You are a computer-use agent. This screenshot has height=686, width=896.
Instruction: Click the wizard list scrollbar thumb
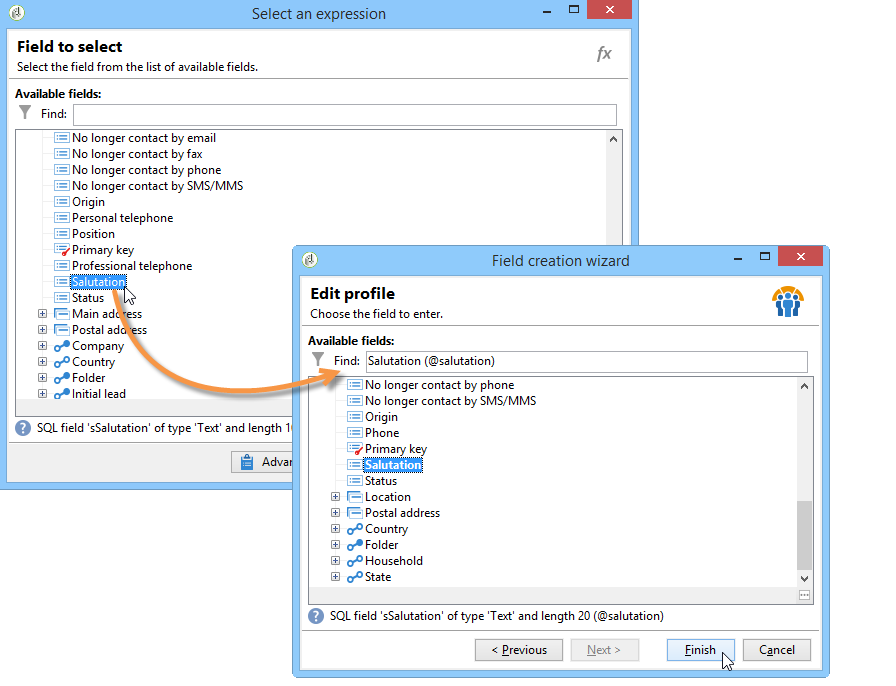pyautogui.click(x=805, y=535)
